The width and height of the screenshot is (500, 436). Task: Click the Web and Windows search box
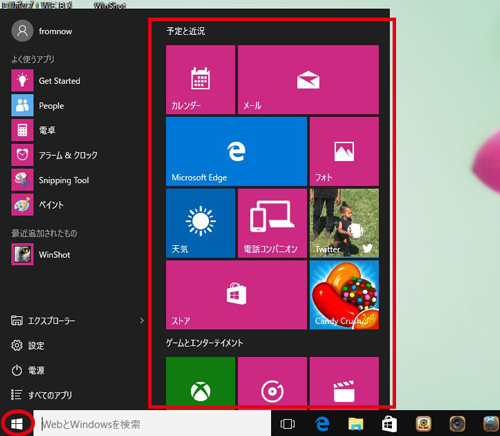pyautogui.click(x=152, y=424)
